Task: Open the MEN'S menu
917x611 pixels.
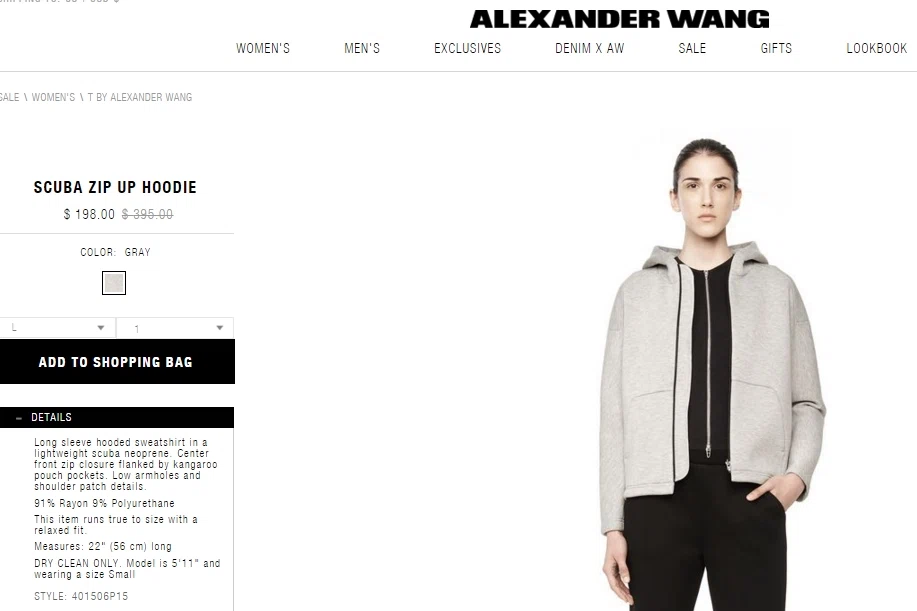Action: 362,49
